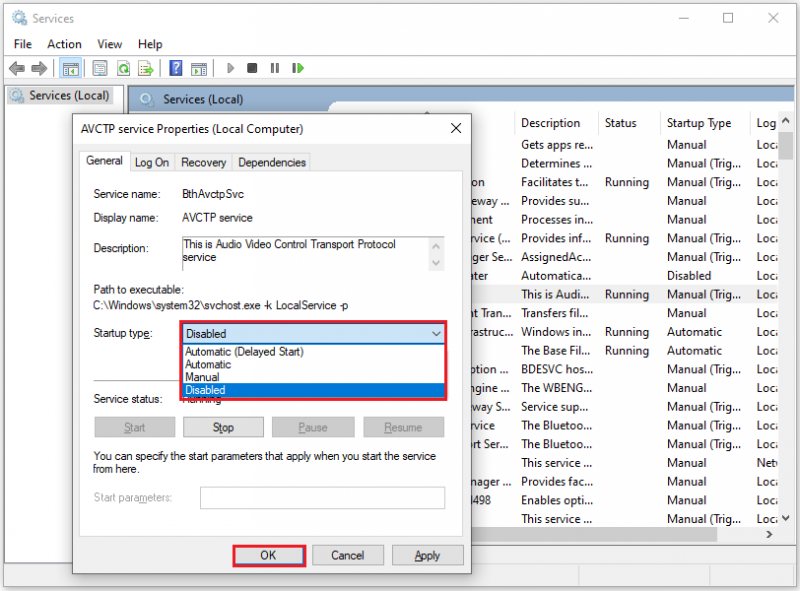Click the Refresh toolbar icon
Image resolution: width=800 pixels, height=591 pixels.
(123, 68)
